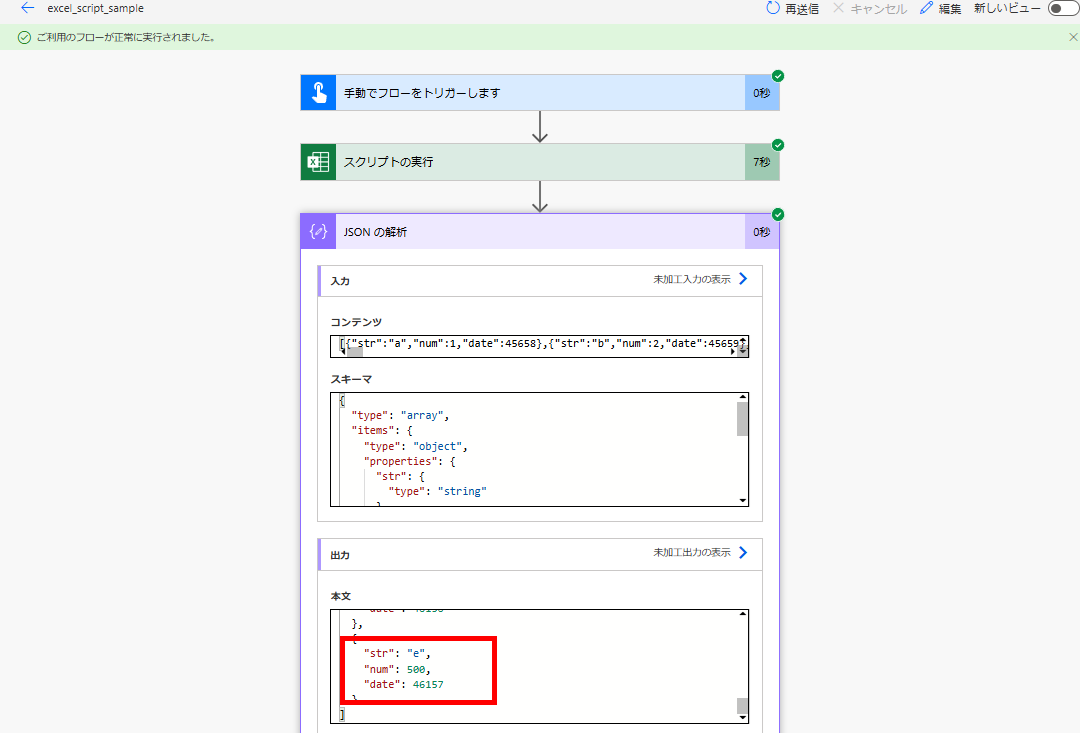Collapse the 手動でフローをトリガーします step card

pos(540,92)
